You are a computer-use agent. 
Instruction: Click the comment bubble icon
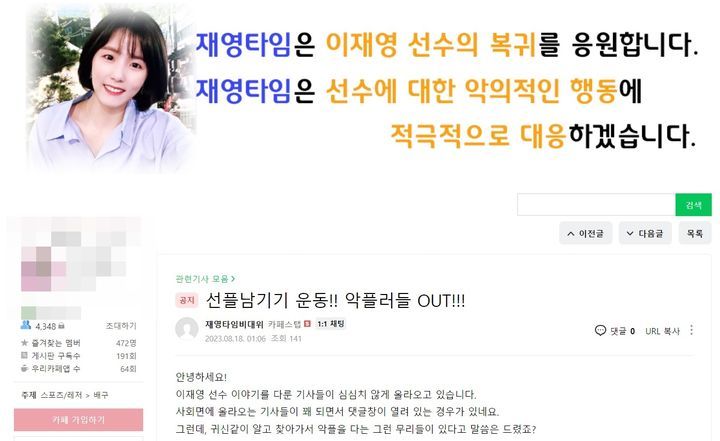pos(600,330)
